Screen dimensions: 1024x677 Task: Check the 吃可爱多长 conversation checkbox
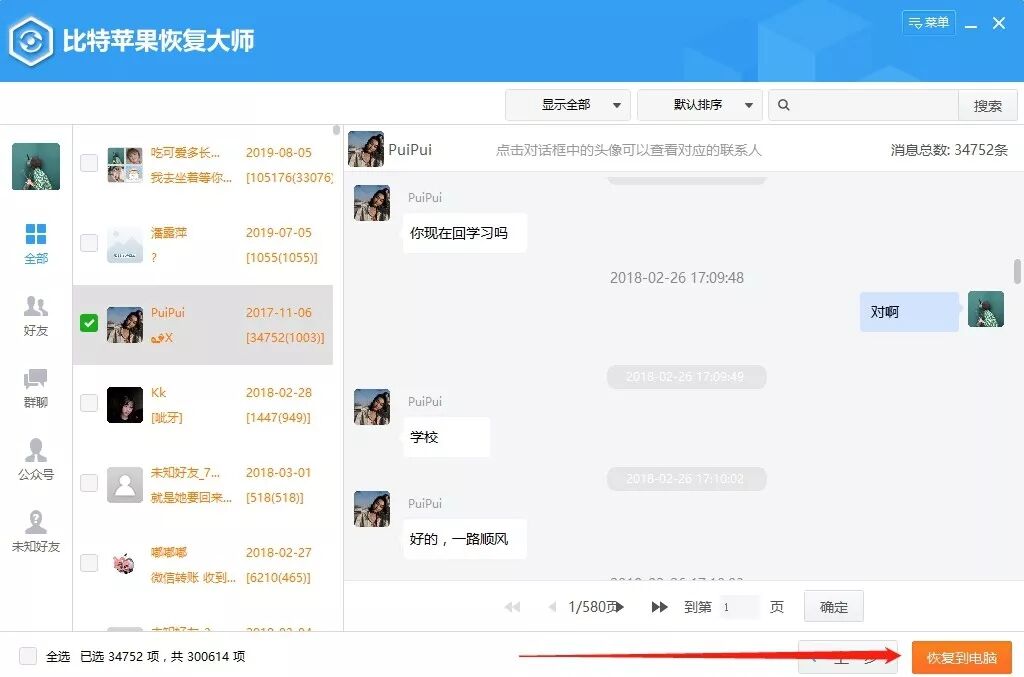click(89, 163)
